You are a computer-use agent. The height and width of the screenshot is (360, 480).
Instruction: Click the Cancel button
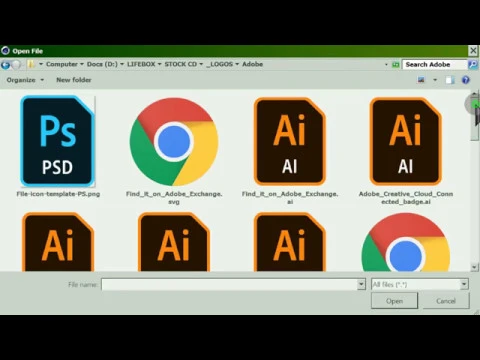pos(446,301)
